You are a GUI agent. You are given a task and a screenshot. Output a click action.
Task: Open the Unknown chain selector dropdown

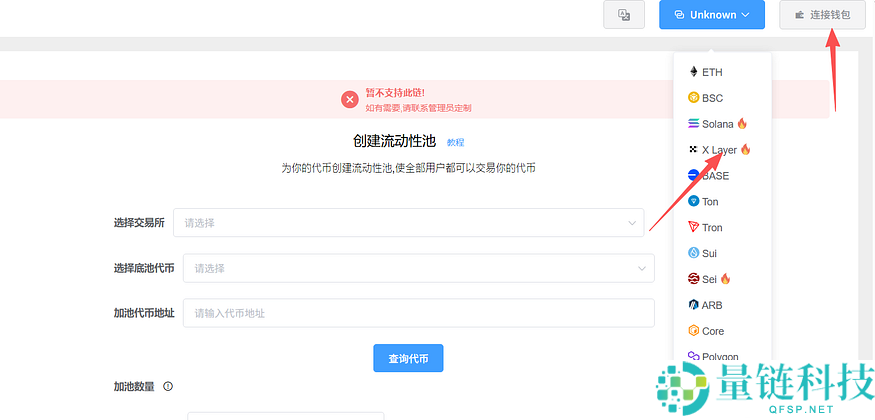pos(711,15)
